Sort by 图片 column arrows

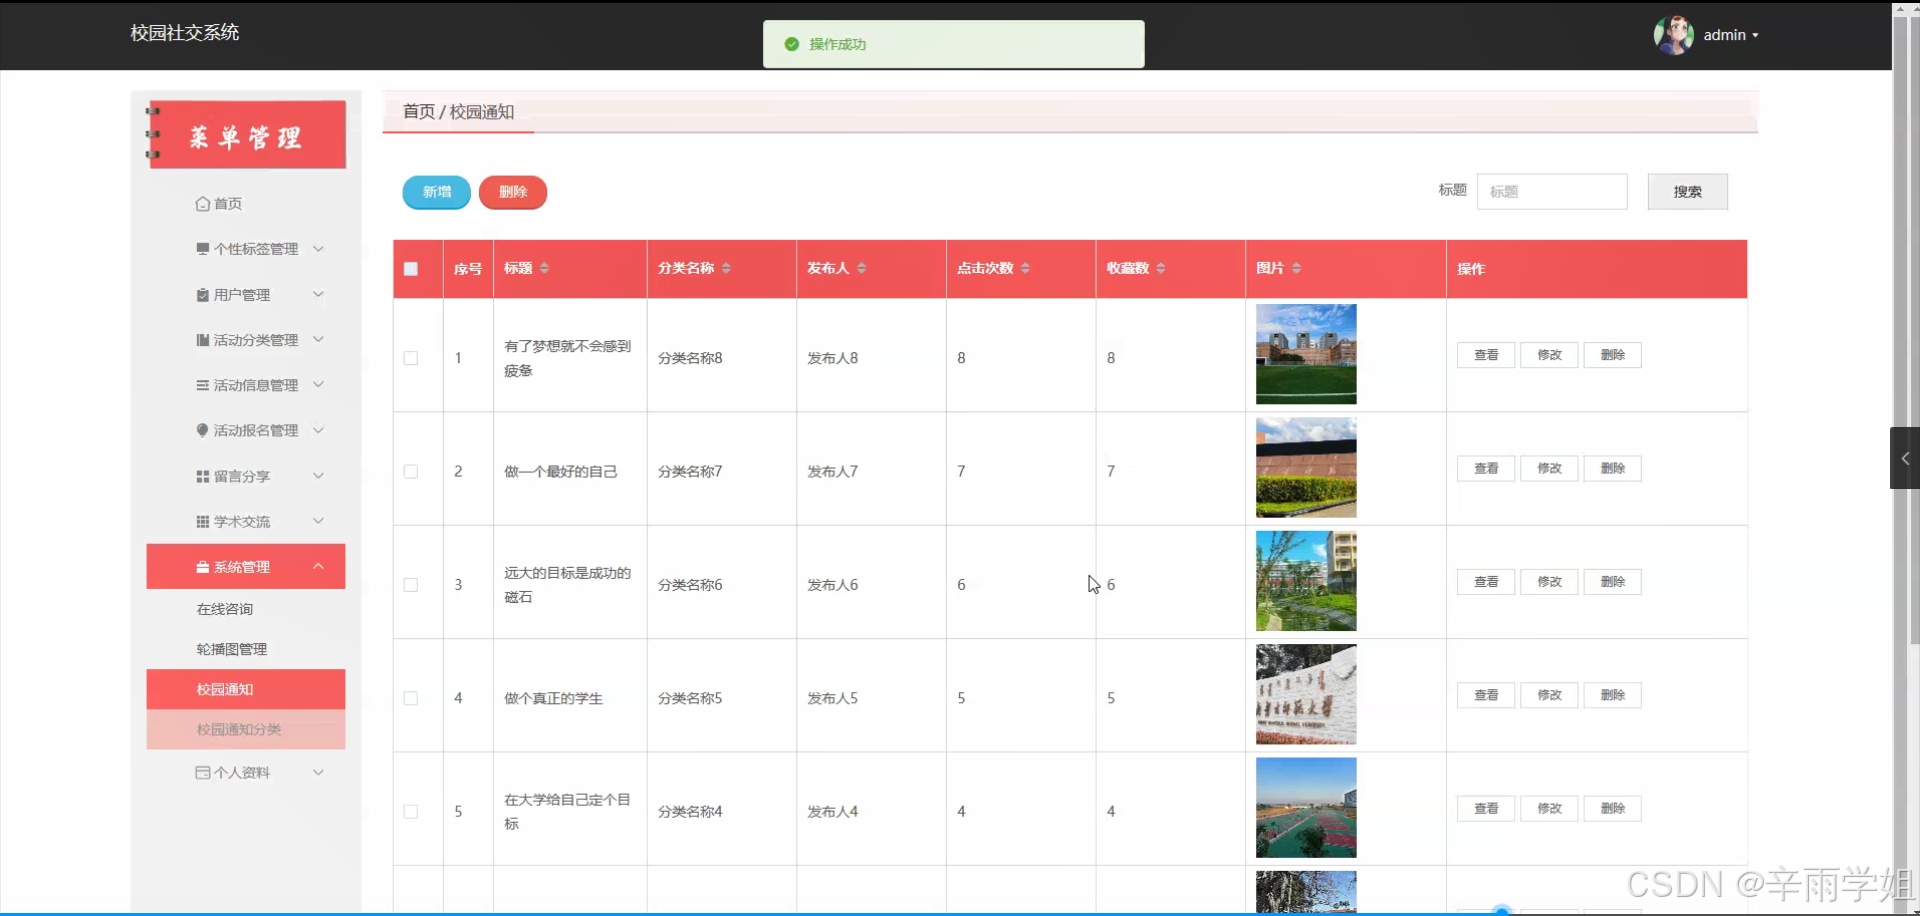1296,268
